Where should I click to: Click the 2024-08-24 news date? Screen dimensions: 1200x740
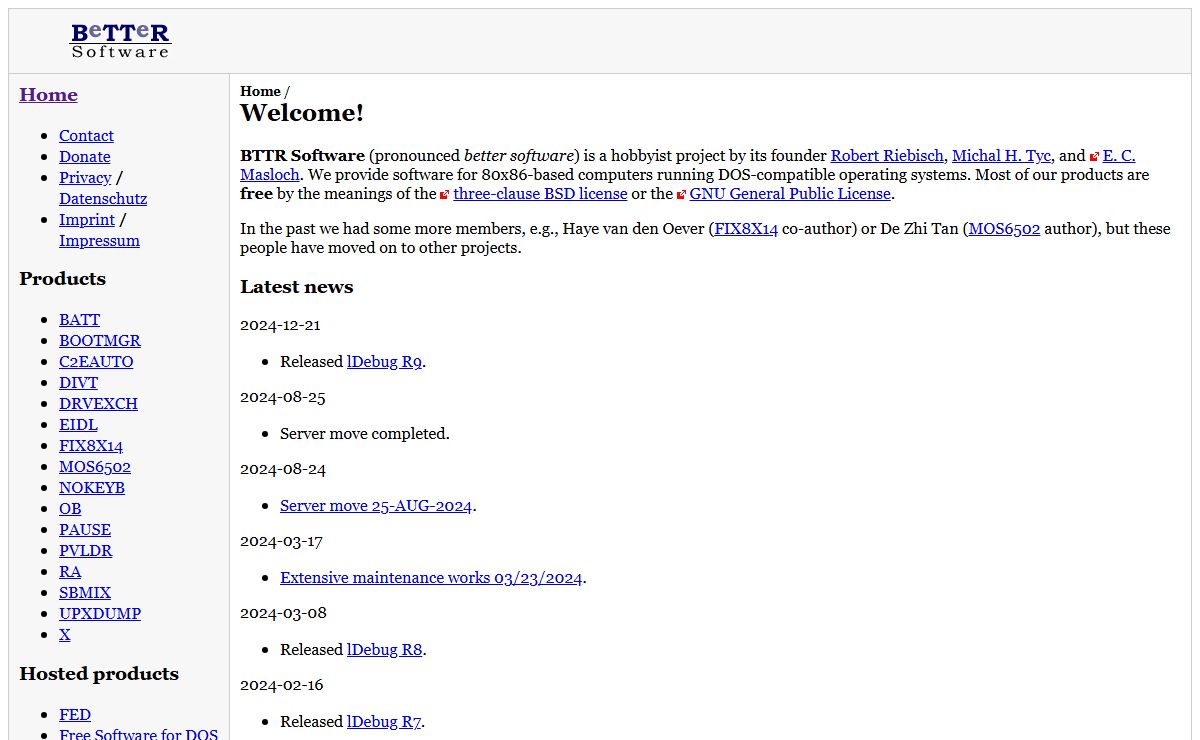pos(283,469)
